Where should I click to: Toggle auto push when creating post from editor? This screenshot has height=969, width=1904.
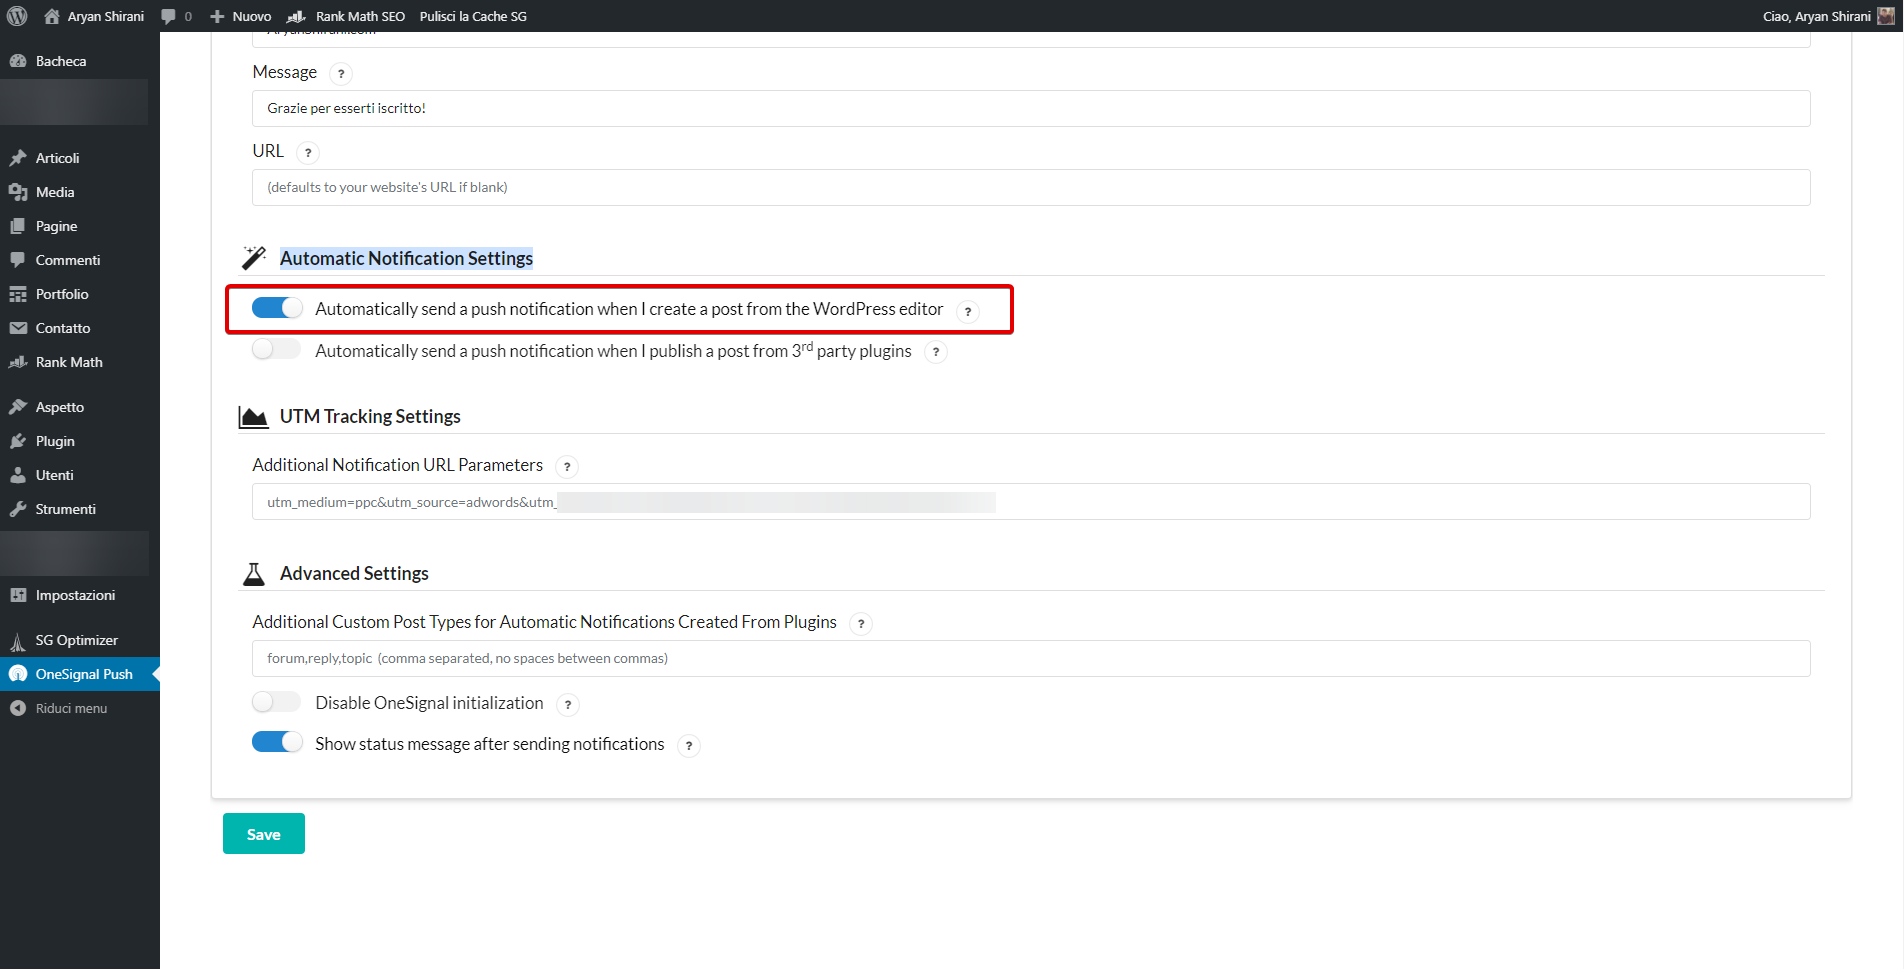click(277, 308)
